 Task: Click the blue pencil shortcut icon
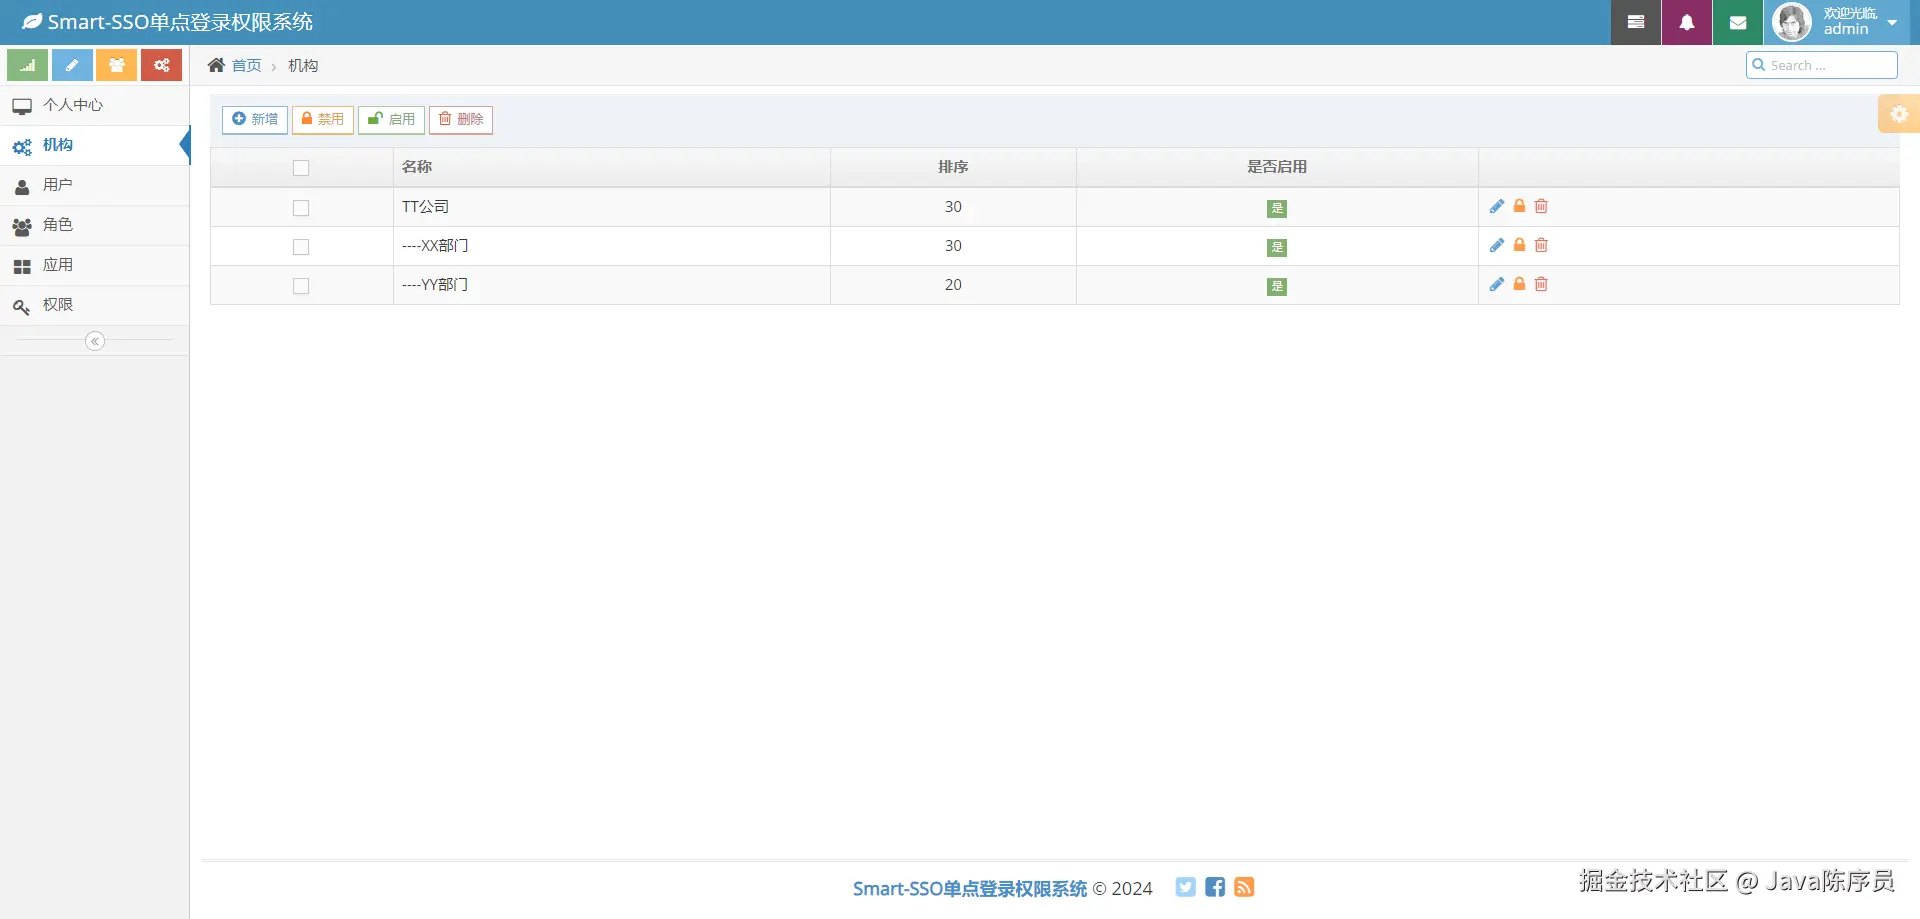pyautogui.click(x=72, y=65)
